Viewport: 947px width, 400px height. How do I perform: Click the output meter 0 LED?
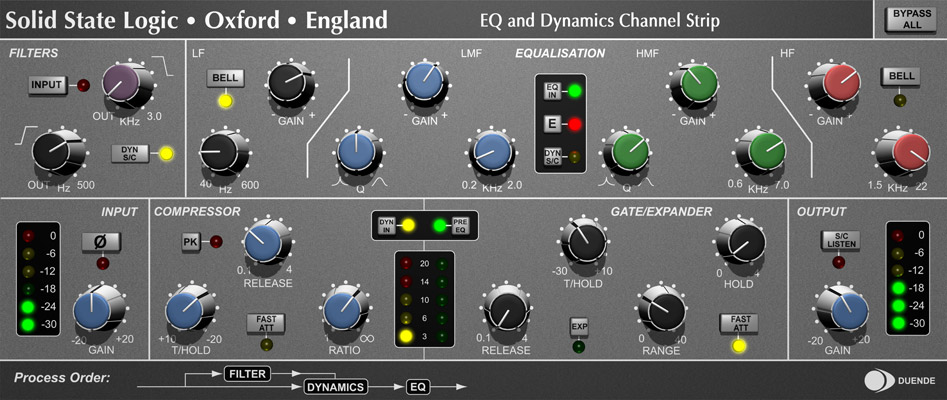(899, 235)
